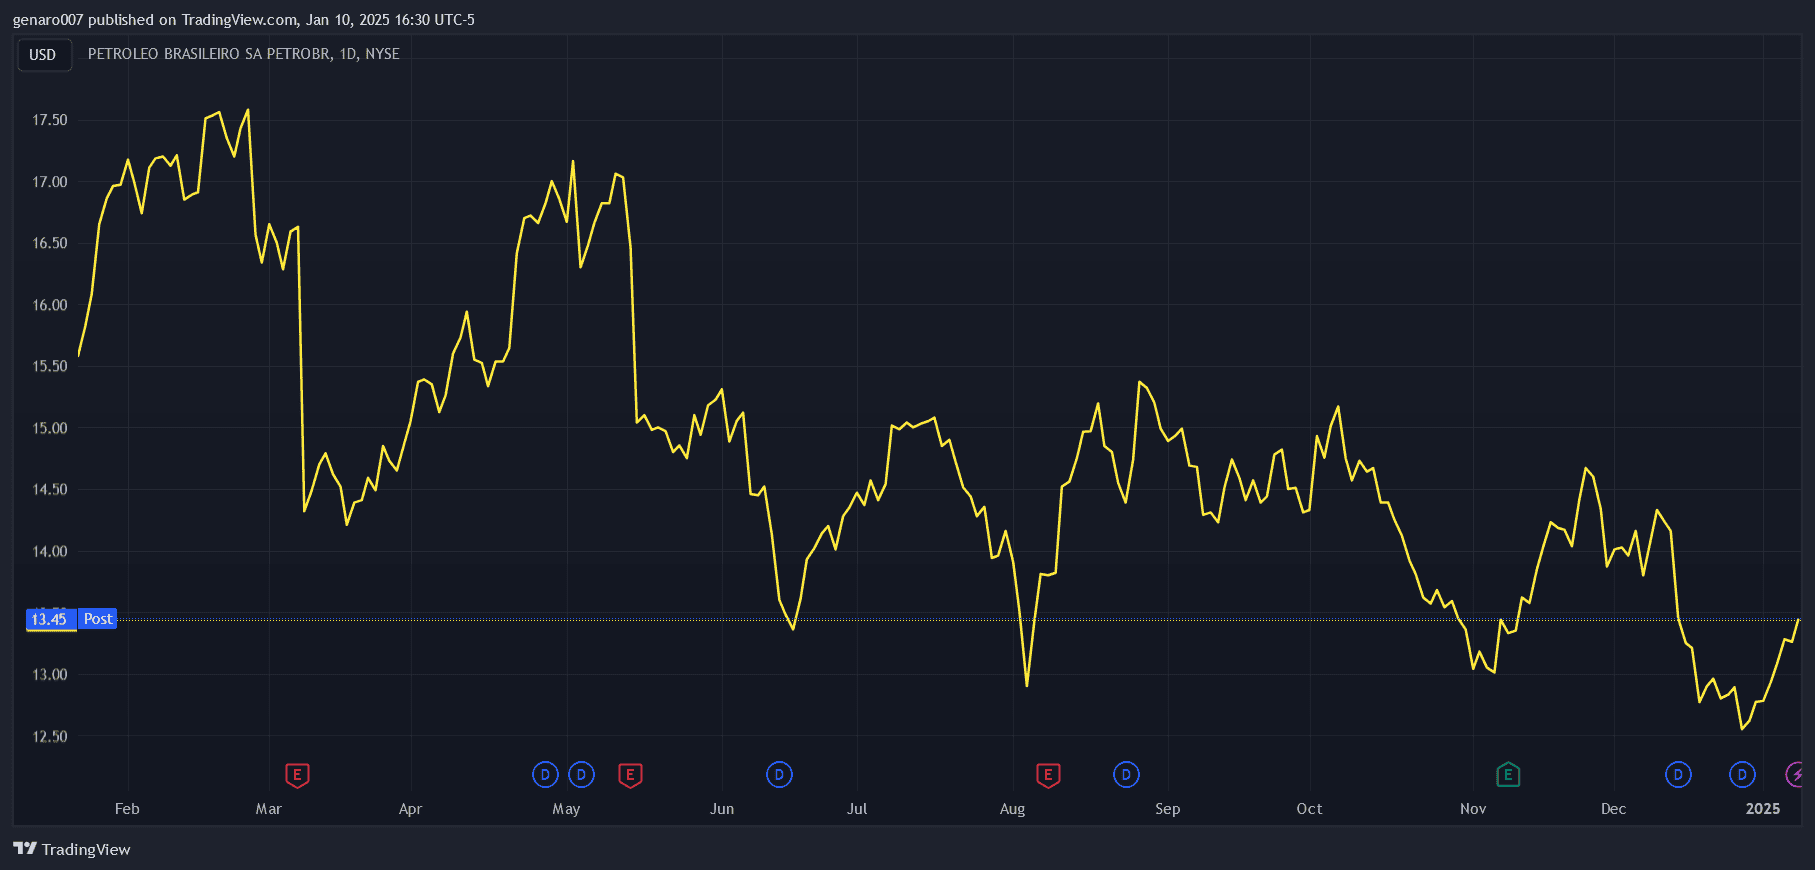Open the USD currency selector
1815x870 pixels.
[x=43, y=55]
